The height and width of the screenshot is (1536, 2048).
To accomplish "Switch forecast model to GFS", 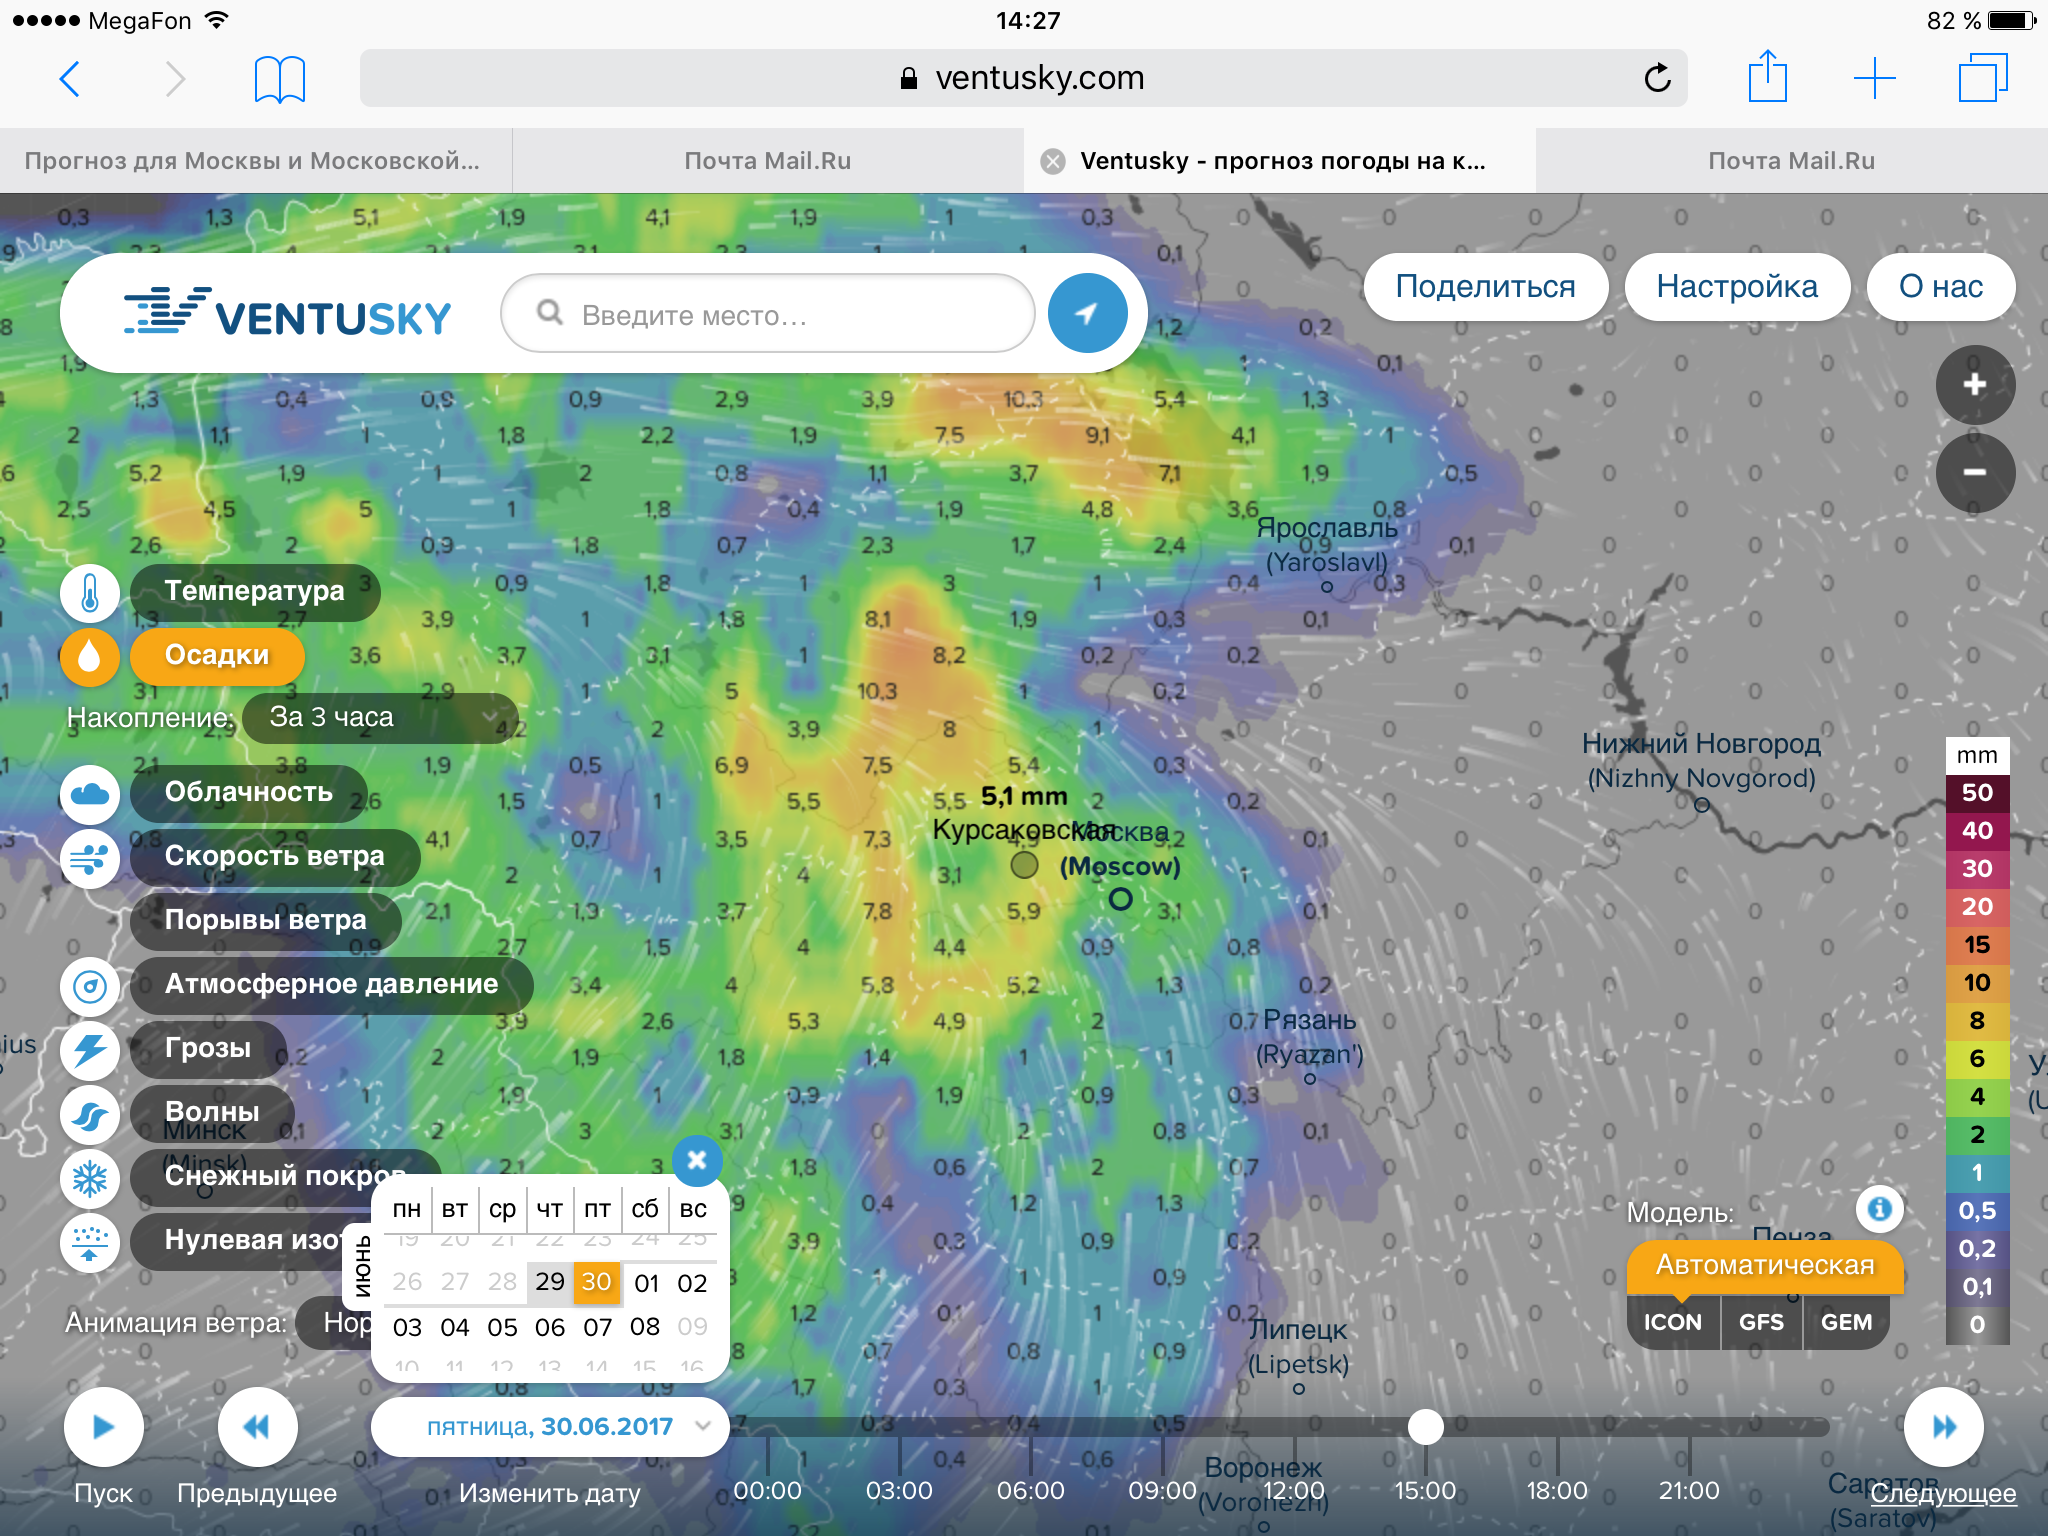I will (x=1761, y=1322).
